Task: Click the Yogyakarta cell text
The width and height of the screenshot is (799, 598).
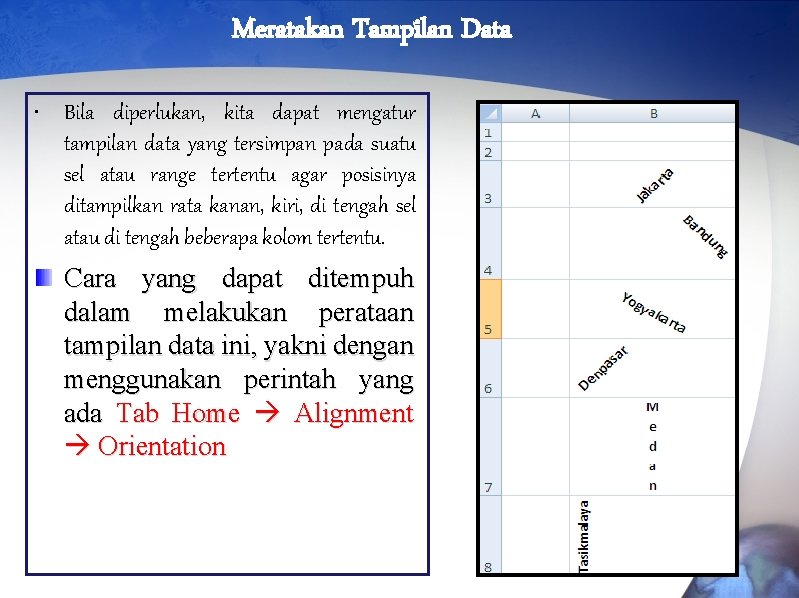Action: pyautogui.click(x=654, y=313)
